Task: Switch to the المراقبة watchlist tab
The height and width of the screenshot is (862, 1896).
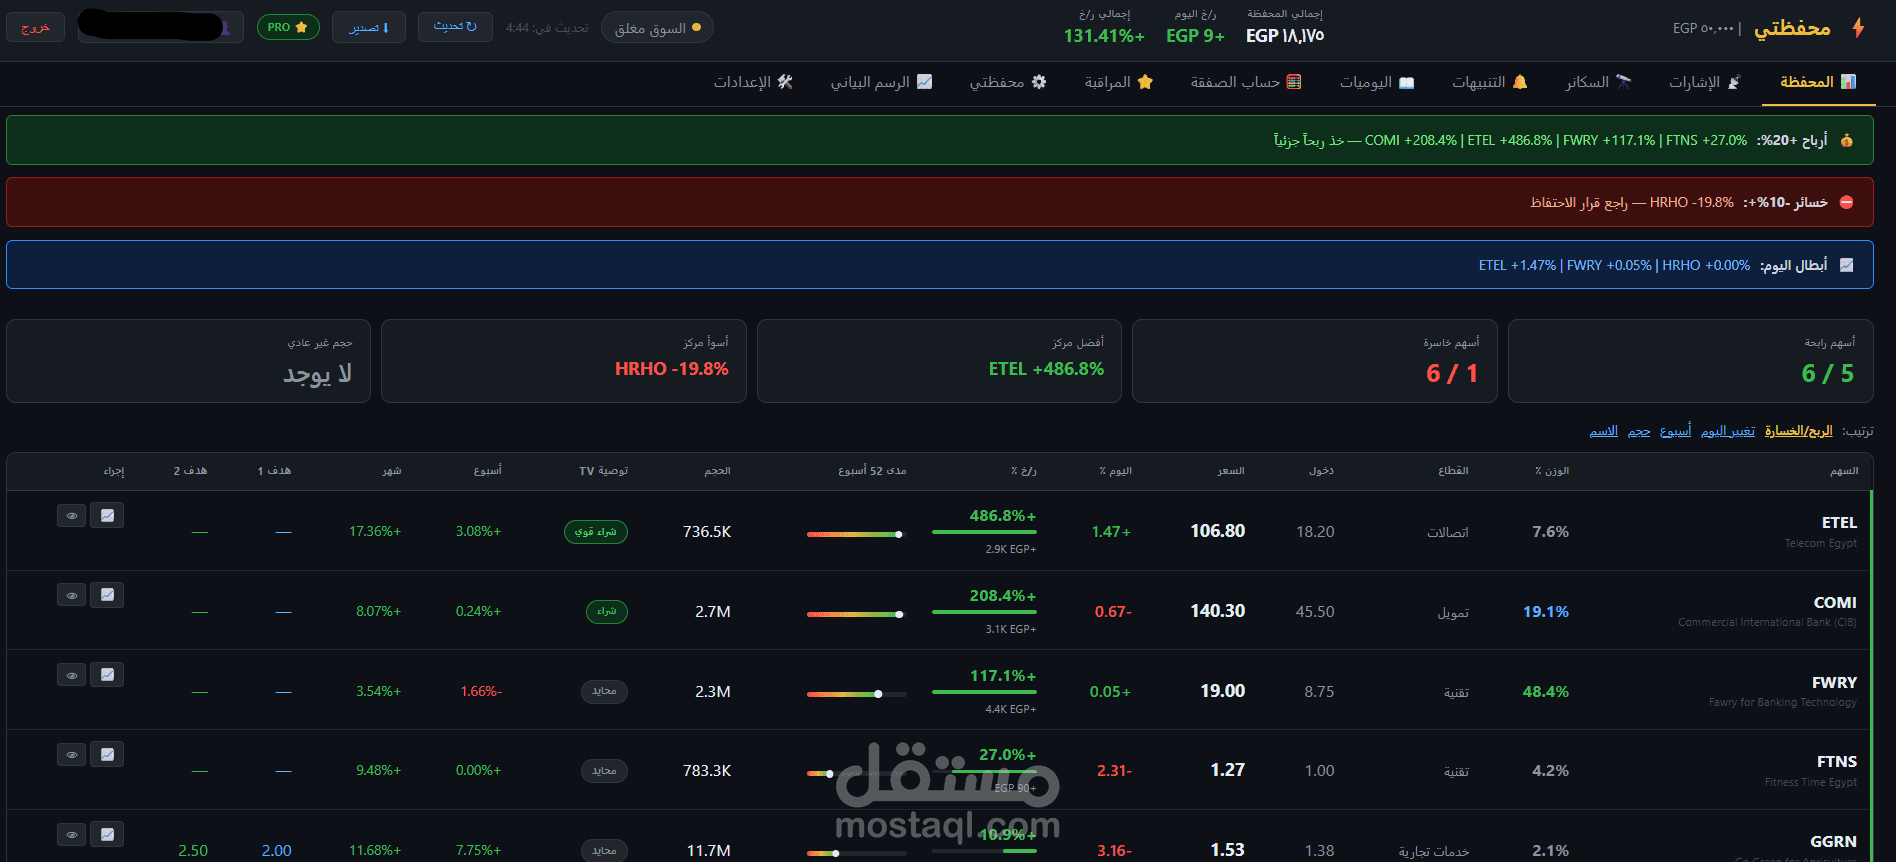Action: point(1119,82)
